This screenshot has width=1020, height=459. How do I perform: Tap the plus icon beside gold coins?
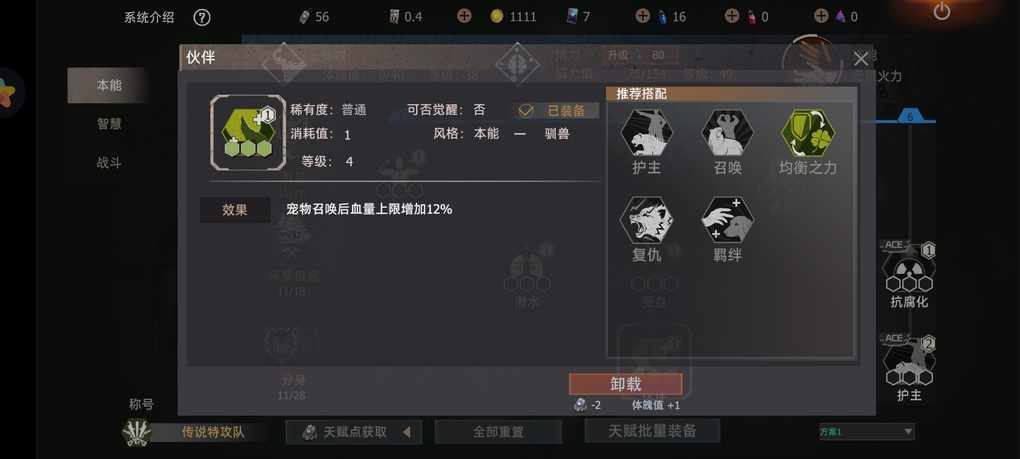[x=464, y=16]
